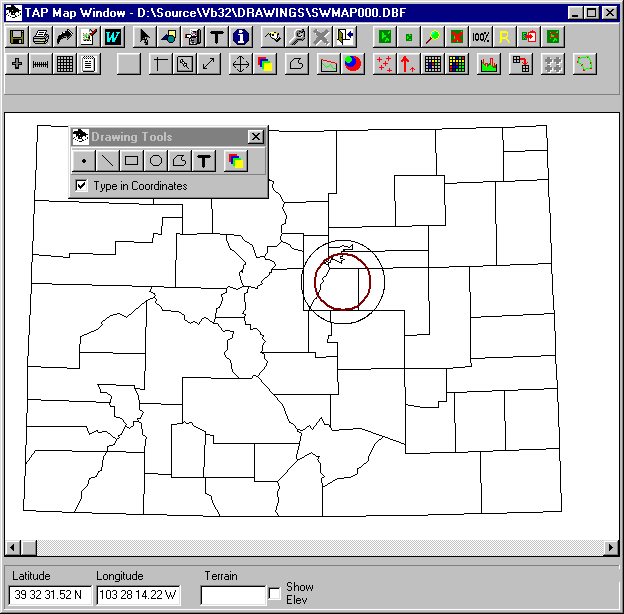Click the 100% zoom button

pos(481,37)
